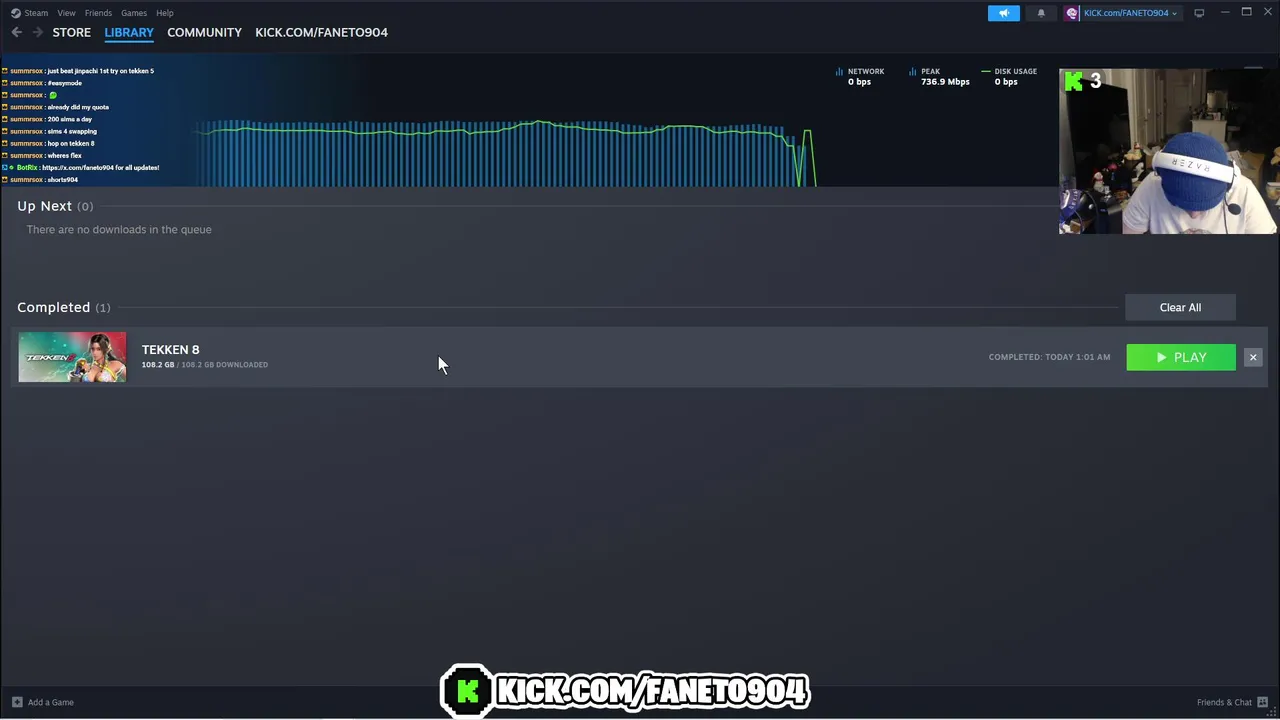
Task: Remove TEKKEN 8 from completed list
Action: (x=1253, y=357)
